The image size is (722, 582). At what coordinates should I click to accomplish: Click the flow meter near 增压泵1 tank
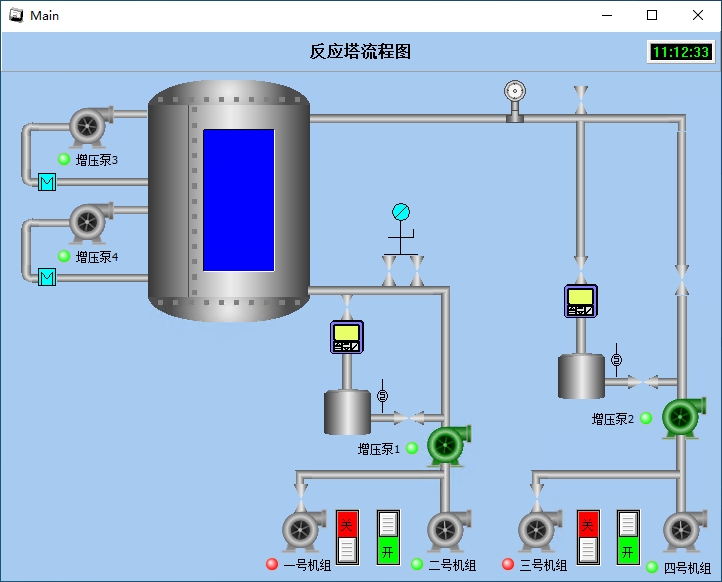(x=347, y=337)
